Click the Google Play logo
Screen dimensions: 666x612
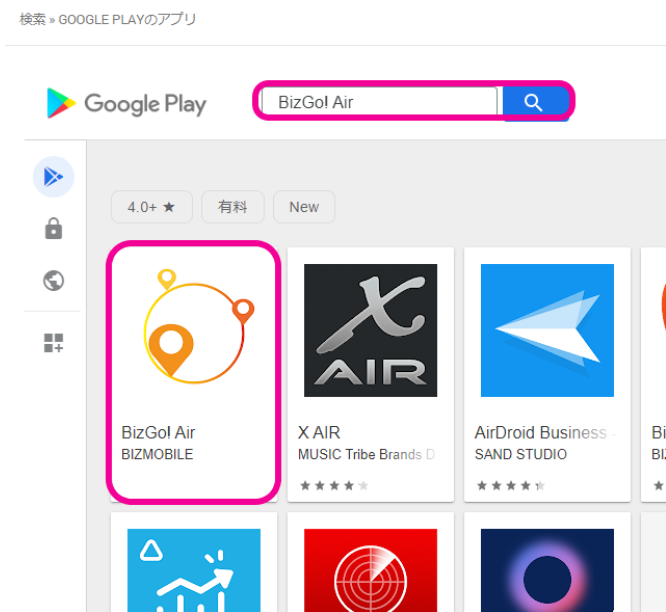click(x=126, y=103)
